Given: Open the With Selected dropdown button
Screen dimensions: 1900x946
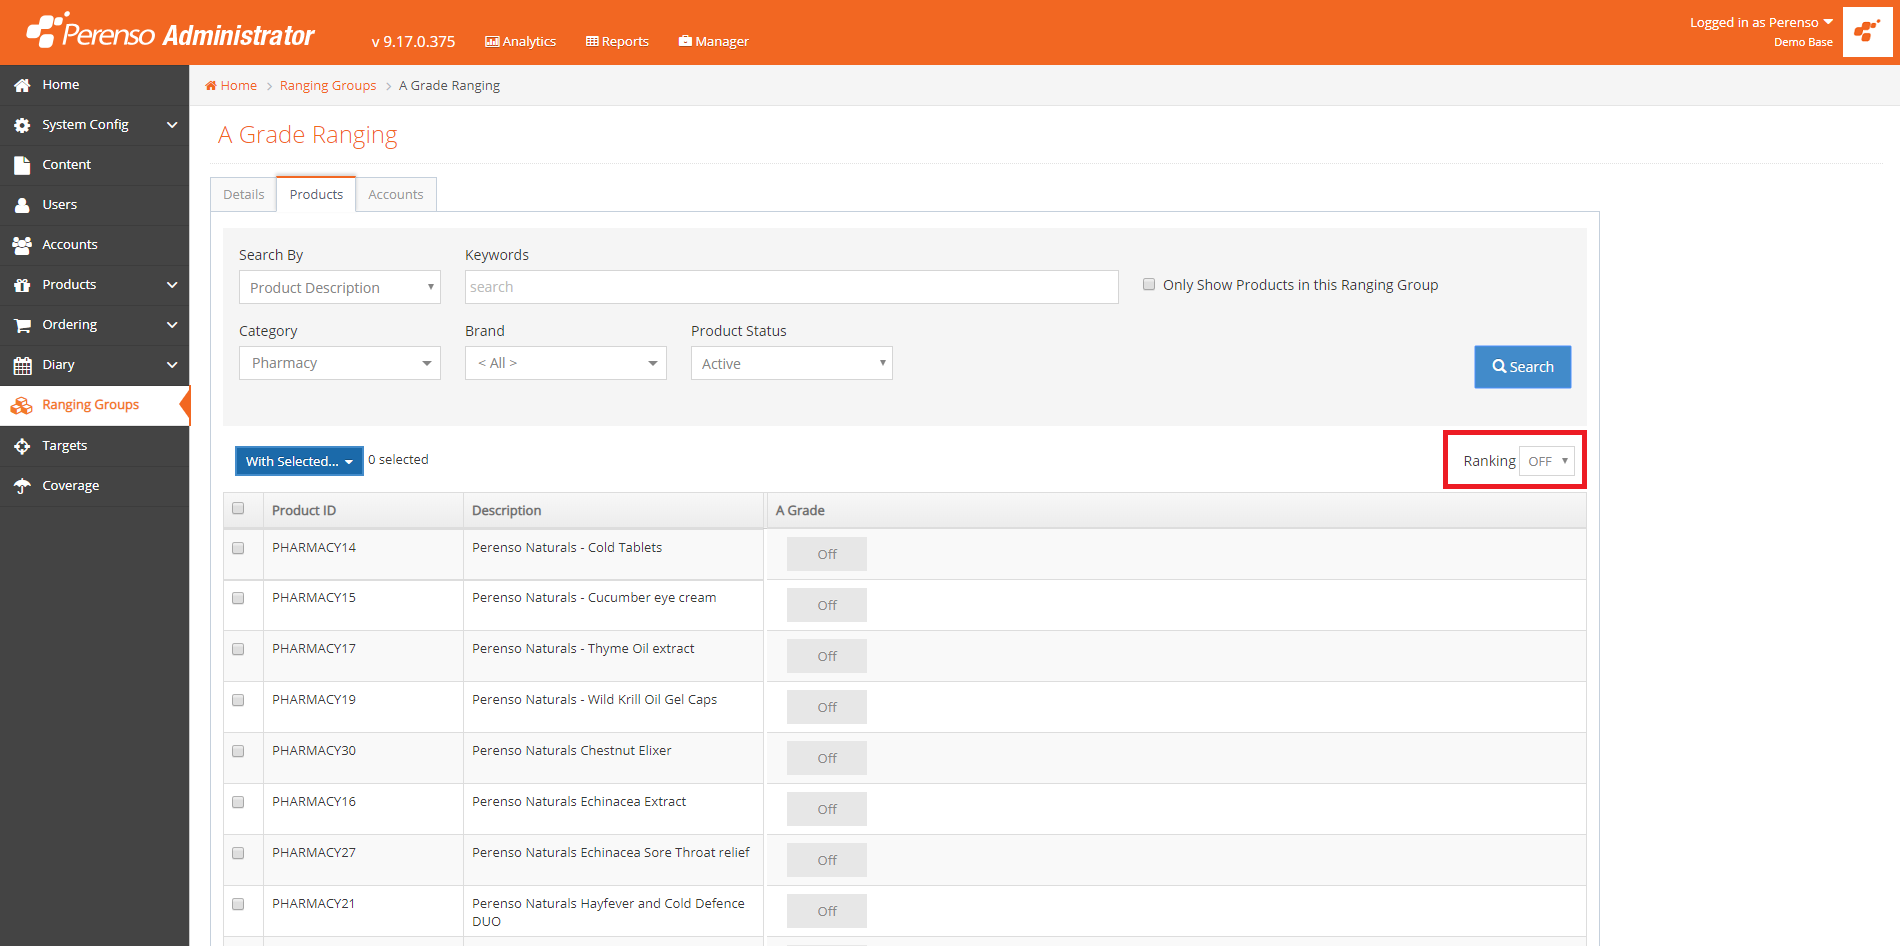Looking at the screenshot, I should [299, 461].
